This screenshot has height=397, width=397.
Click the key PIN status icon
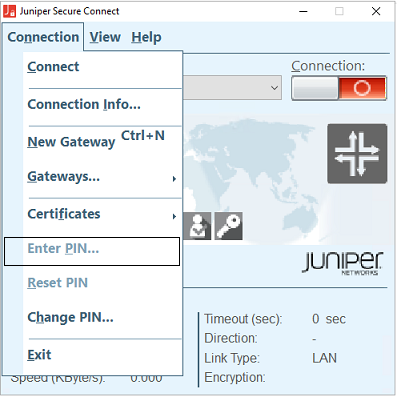pyautogui.click(x=229, y=226)
